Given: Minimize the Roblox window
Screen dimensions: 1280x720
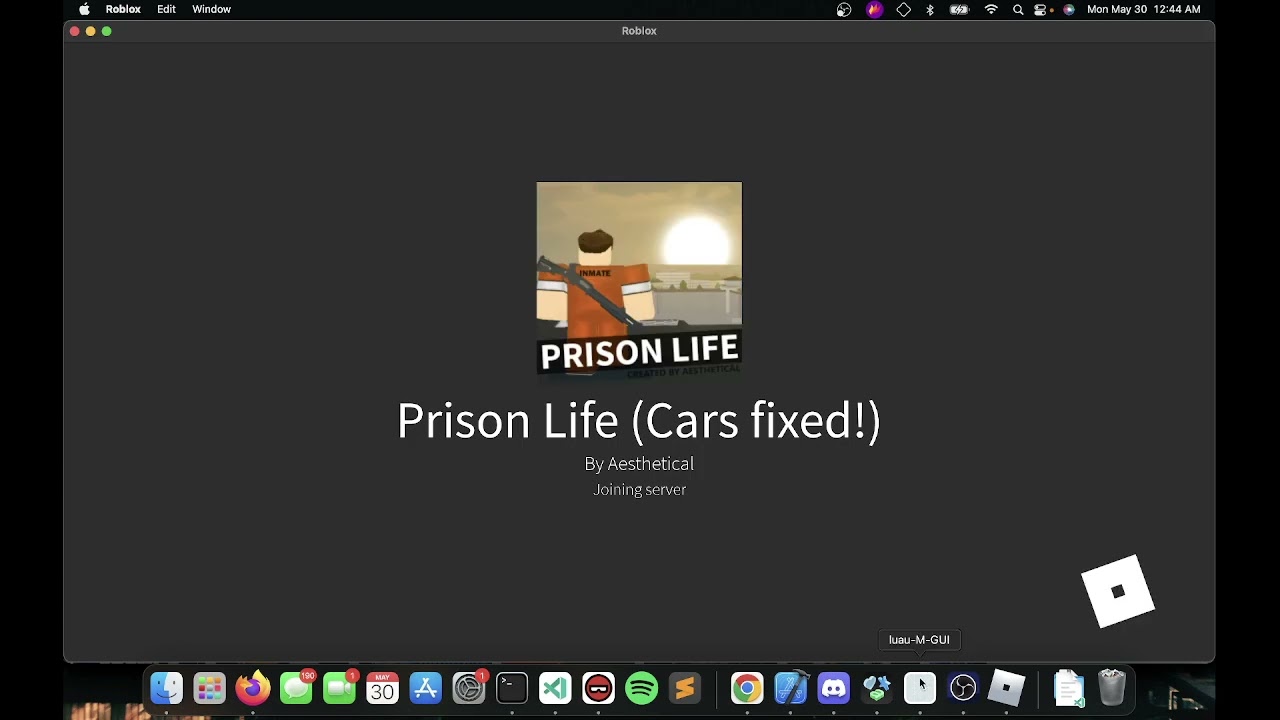Looking at the screenshot, I should point(90,31).
